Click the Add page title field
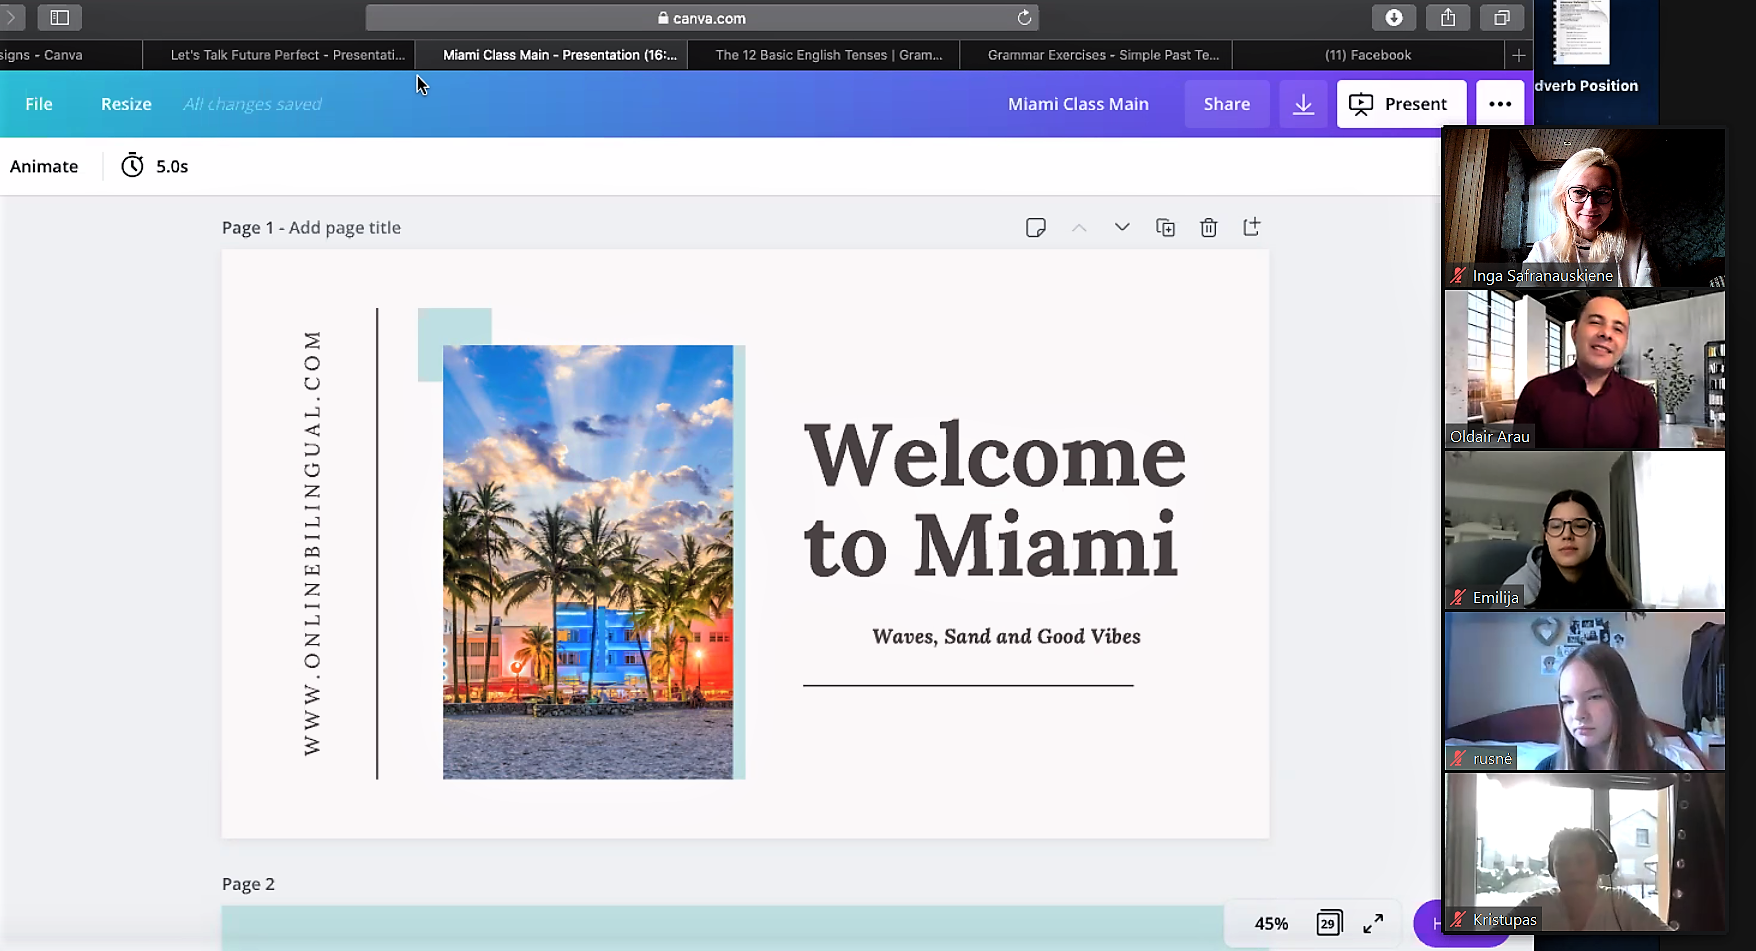The image size is (1756, 951). click(345, 228)
